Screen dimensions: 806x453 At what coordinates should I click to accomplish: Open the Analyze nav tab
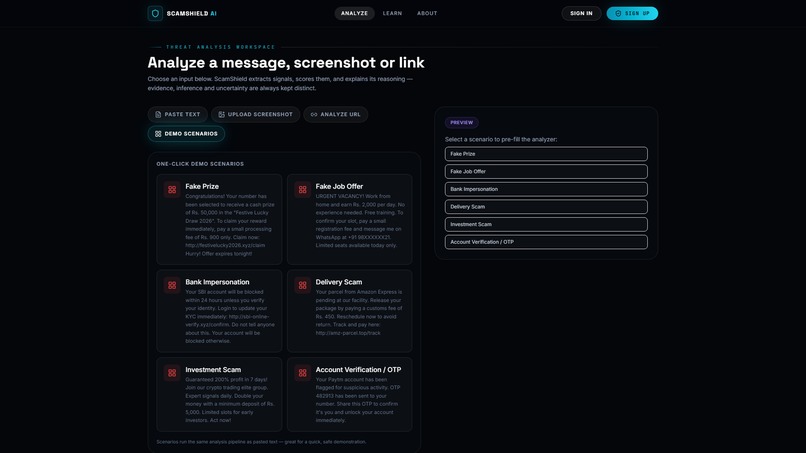[x=354, y=13]
